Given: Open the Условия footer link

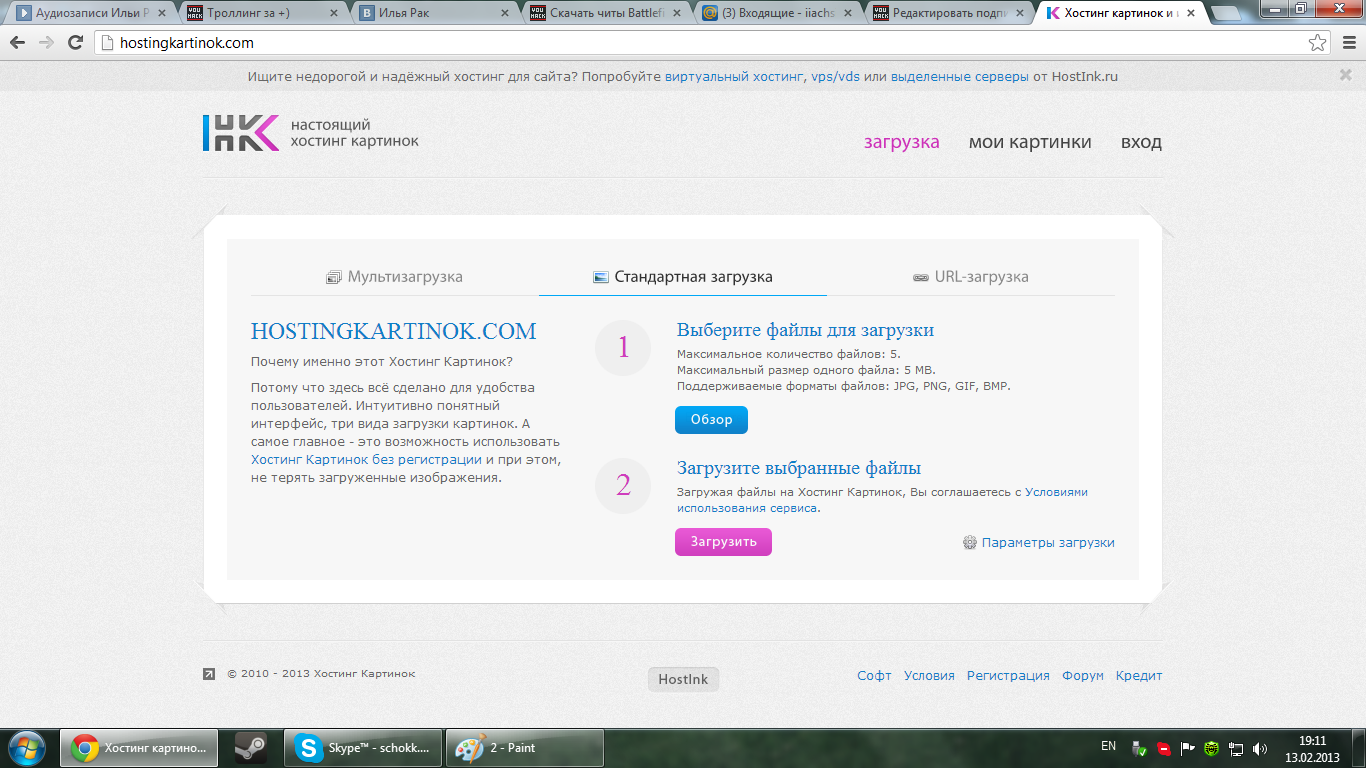Looking at the screenshot, I should coord(929,675).
